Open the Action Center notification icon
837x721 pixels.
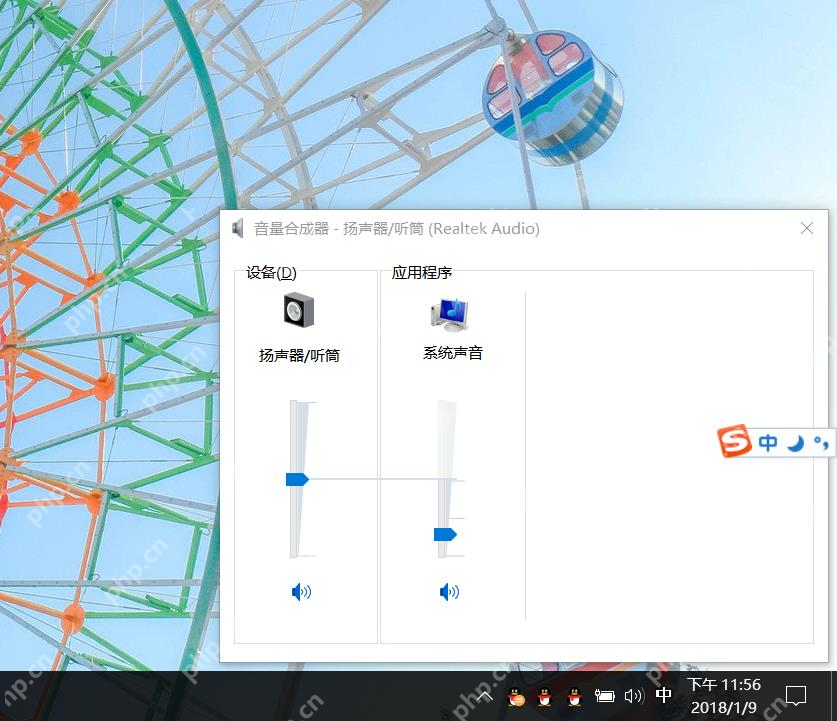(796, 696)
